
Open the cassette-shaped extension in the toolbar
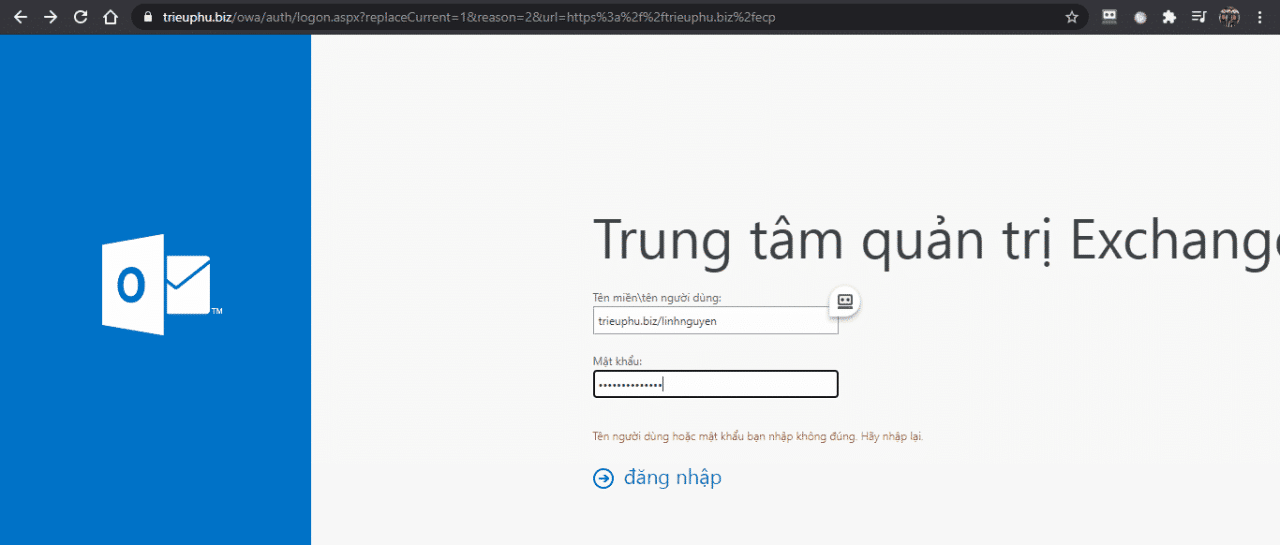[1109, 17]
